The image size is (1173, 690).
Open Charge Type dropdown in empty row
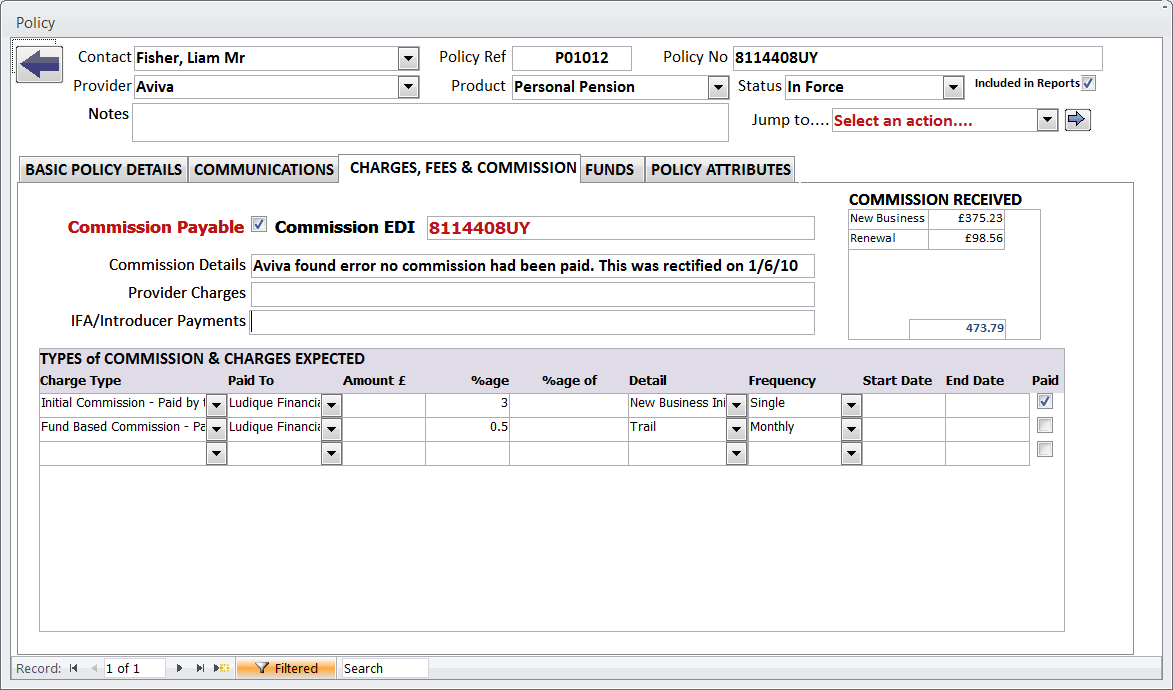click(x=216, y=453)
